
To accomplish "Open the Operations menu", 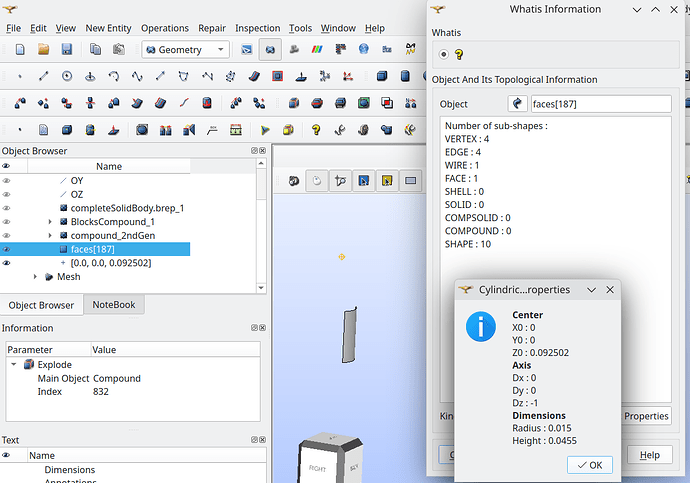I will tap(164, 28).
